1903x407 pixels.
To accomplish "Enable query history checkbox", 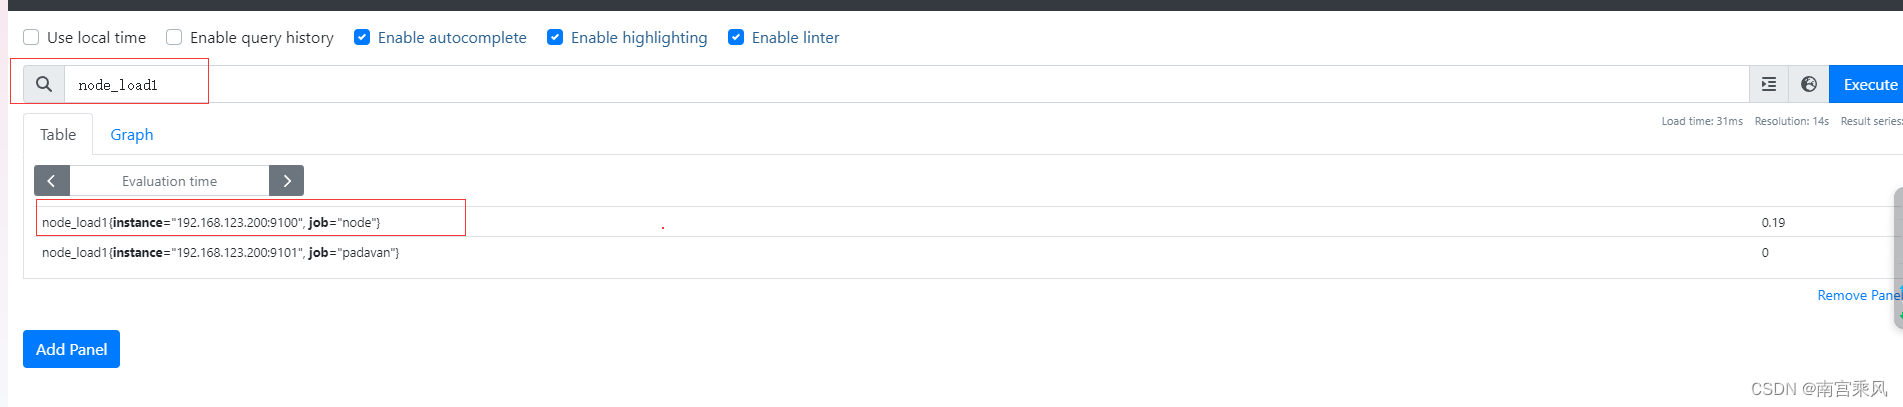I will [x=174, y=37].
